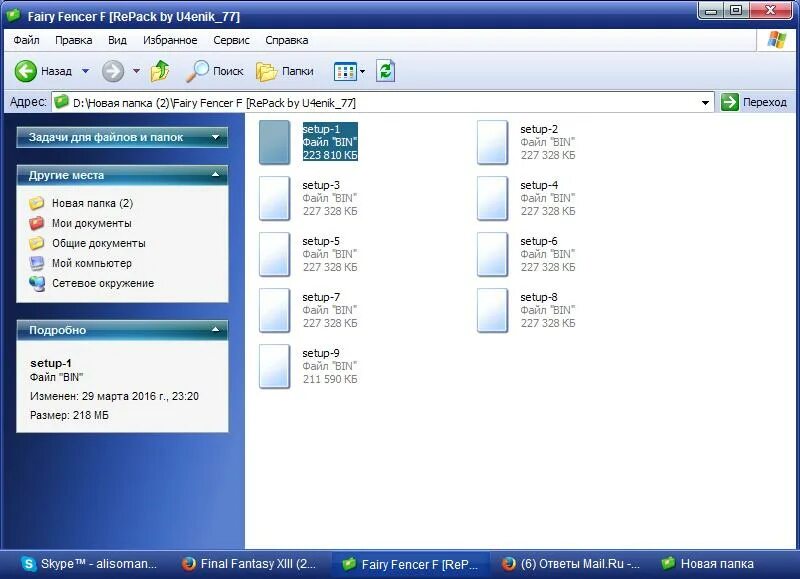Select the setup-1 file icon

point(274,142)
